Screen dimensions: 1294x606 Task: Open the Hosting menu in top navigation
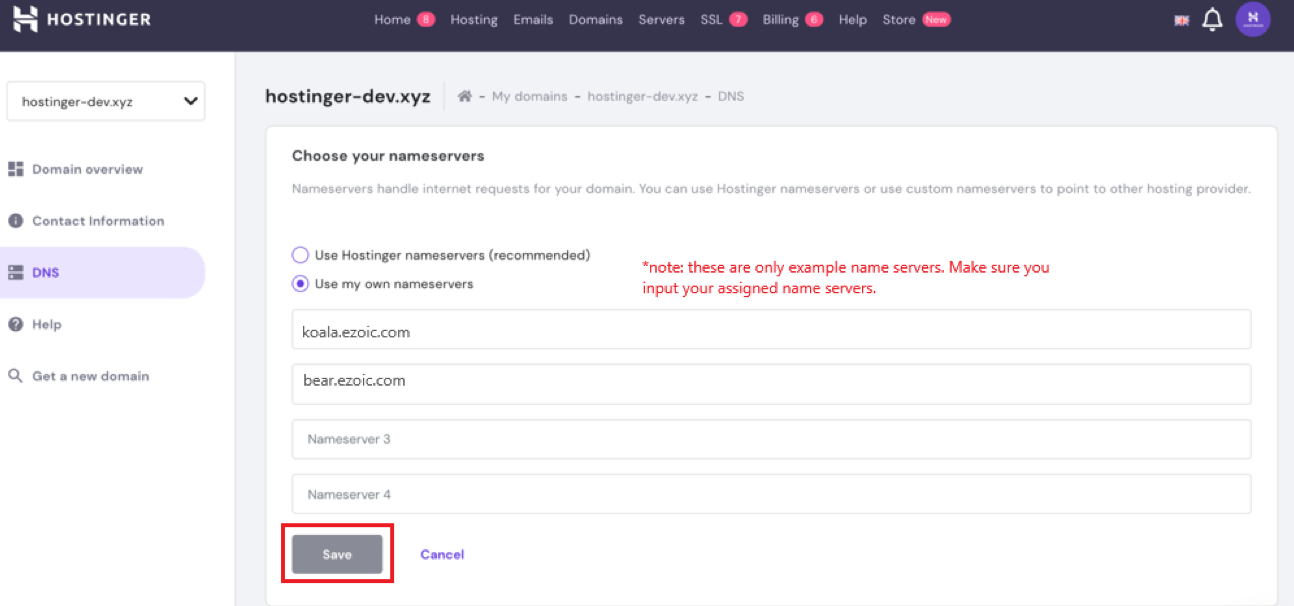[473, 20]
